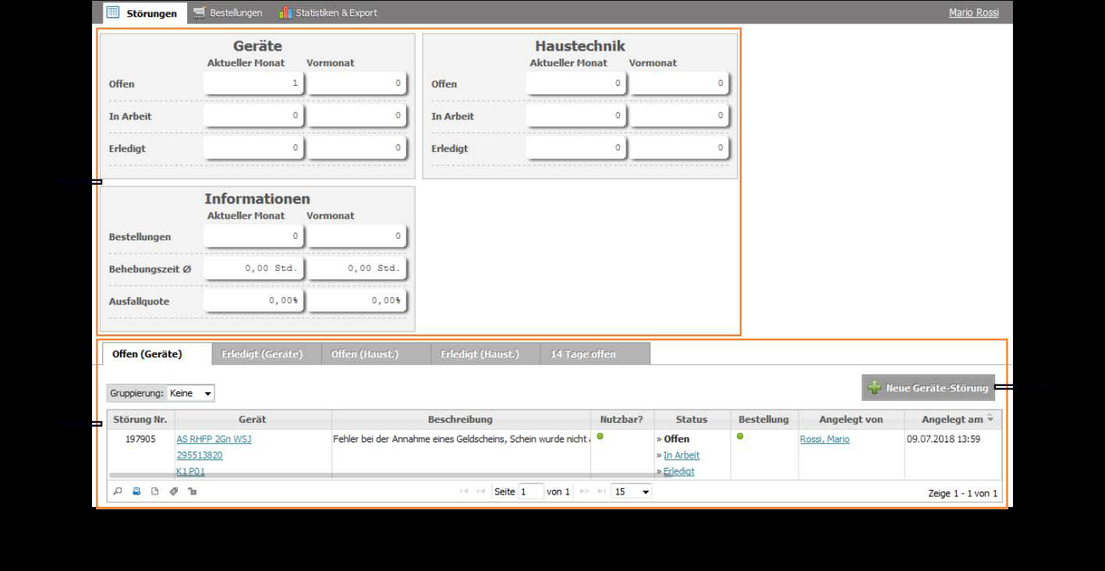This screenshot has height=571, width=1105.
Task: Open the Gruppierung dropdown
Action: (191, 393)
